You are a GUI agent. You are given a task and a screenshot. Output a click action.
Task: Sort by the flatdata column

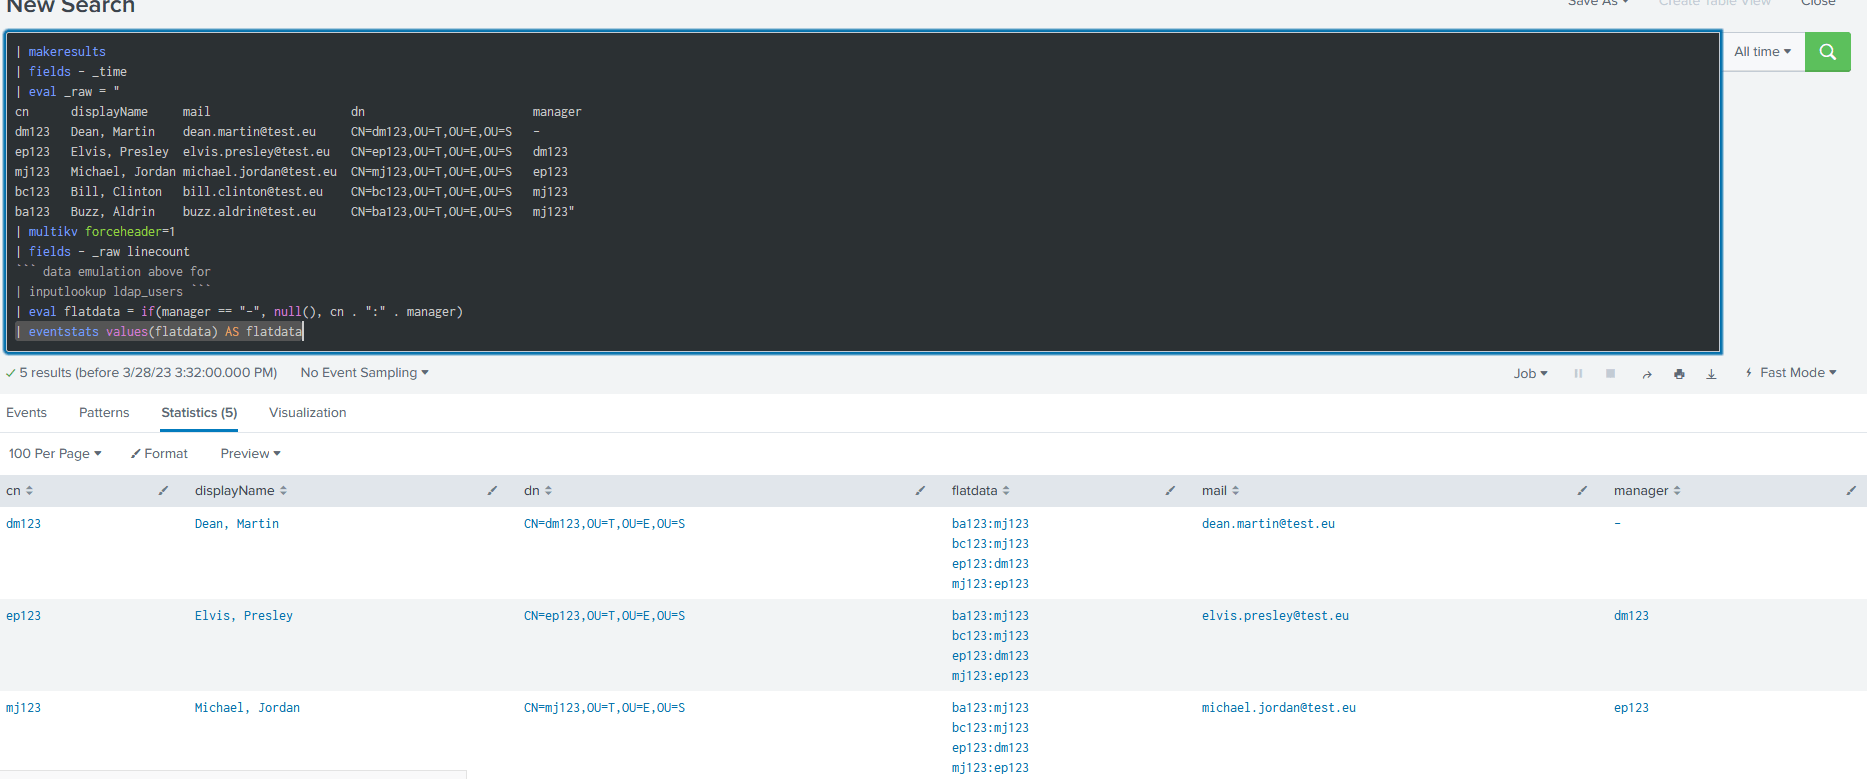(981, 491)
